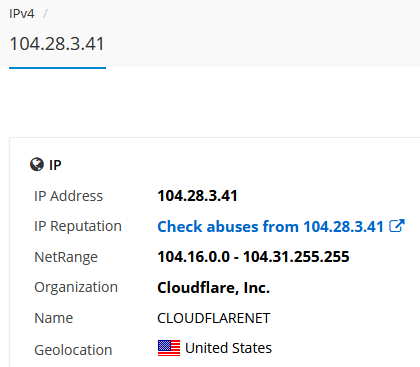This screenshot has width=420, height=367.
Task: Click the CLOUDFLARENET name value
Action: coord(214,318)
